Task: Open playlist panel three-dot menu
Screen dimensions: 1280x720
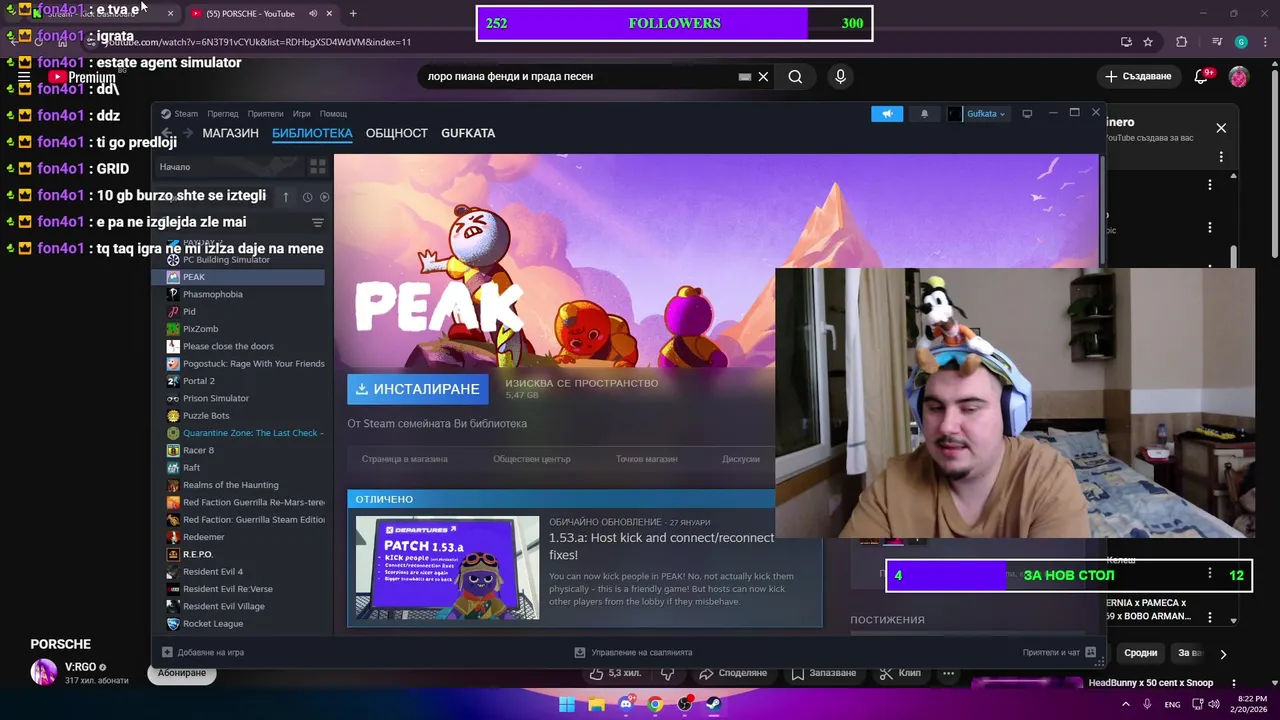Action: tap(1221, 157)
